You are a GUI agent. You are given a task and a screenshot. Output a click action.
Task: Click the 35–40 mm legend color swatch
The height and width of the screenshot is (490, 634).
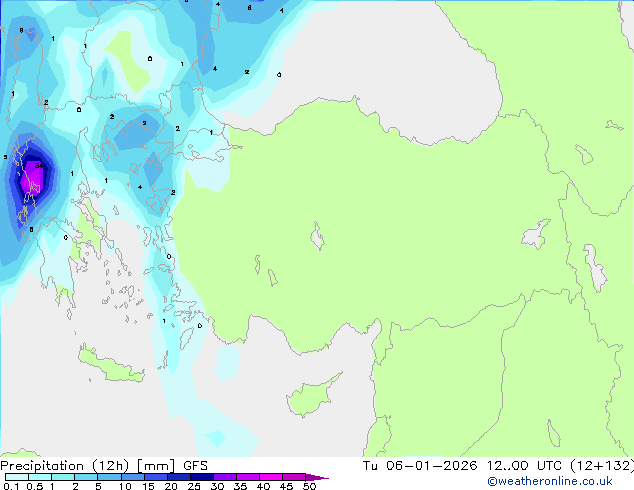248,477
